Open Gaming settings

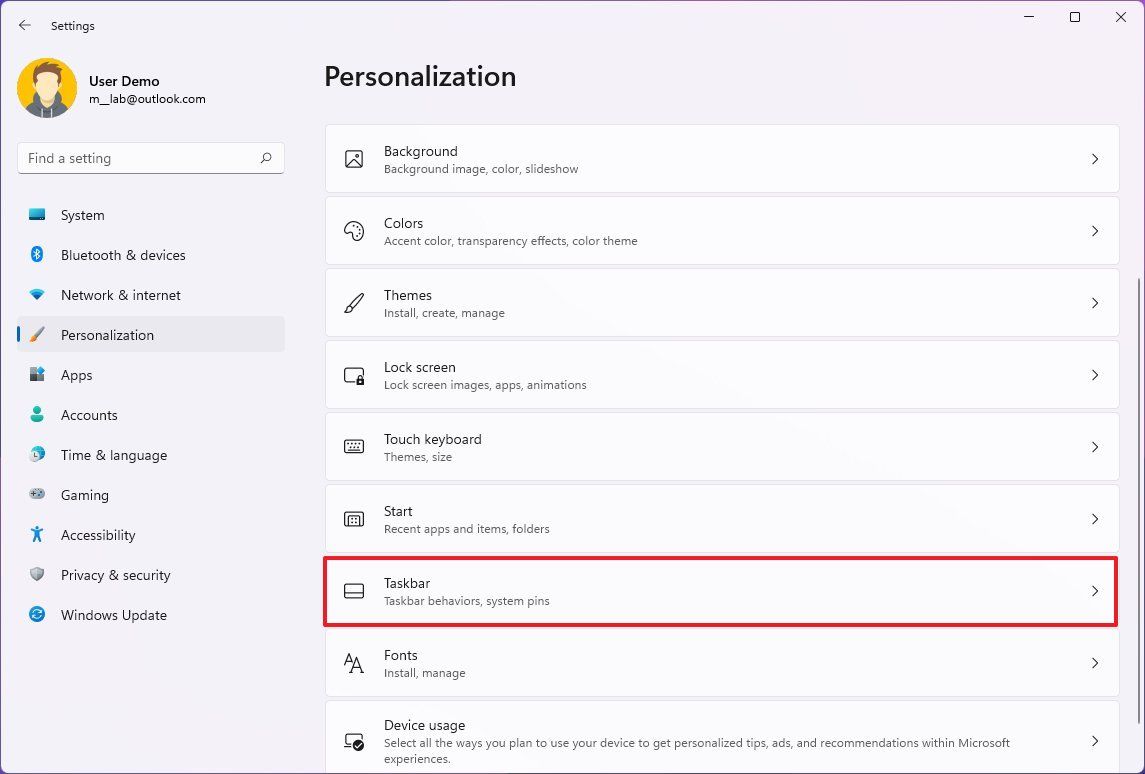click(84, 495)
